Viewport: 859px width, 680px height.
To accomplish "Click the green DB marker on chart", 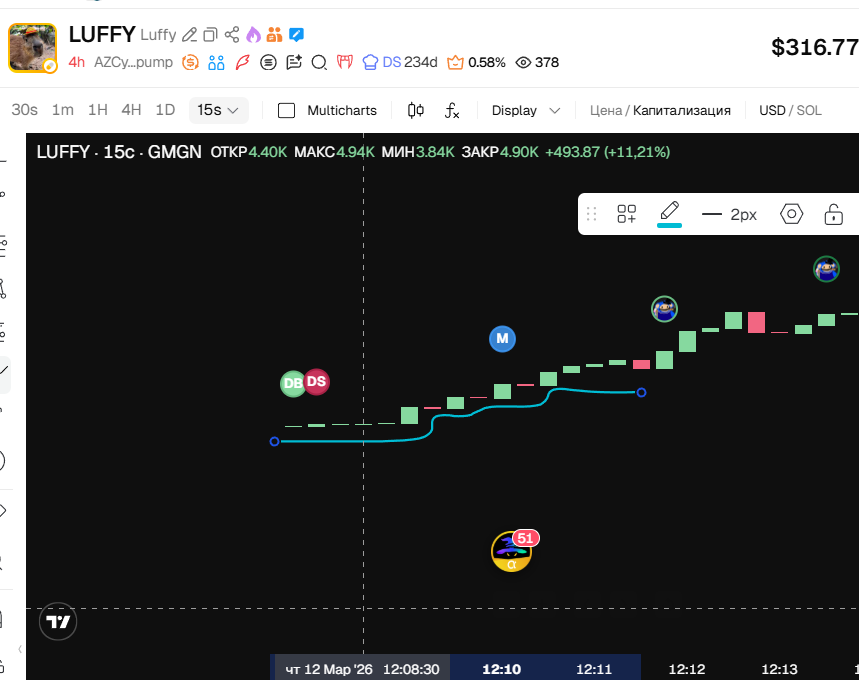I will click(291, 384).
